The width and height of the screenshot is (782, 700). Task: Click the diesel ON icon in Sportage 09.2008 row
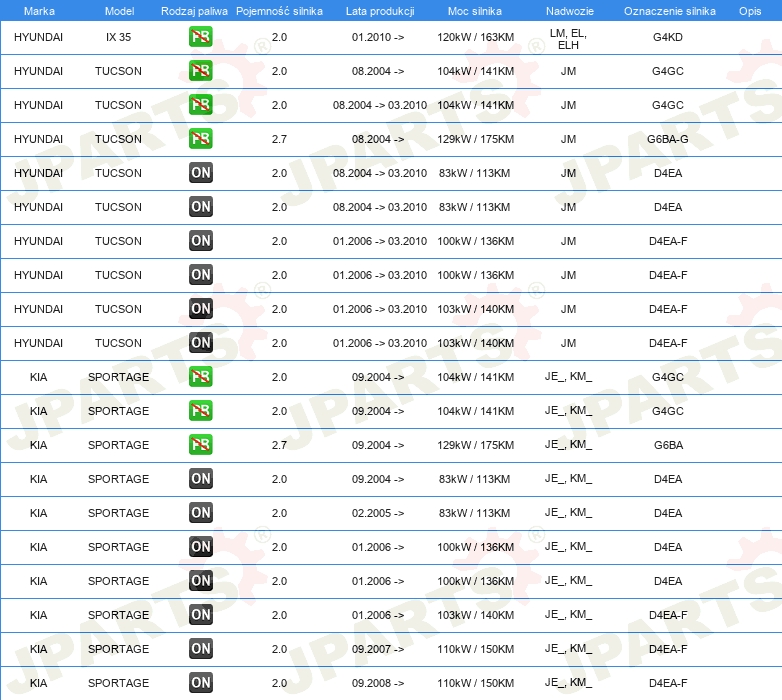point(200,683)
